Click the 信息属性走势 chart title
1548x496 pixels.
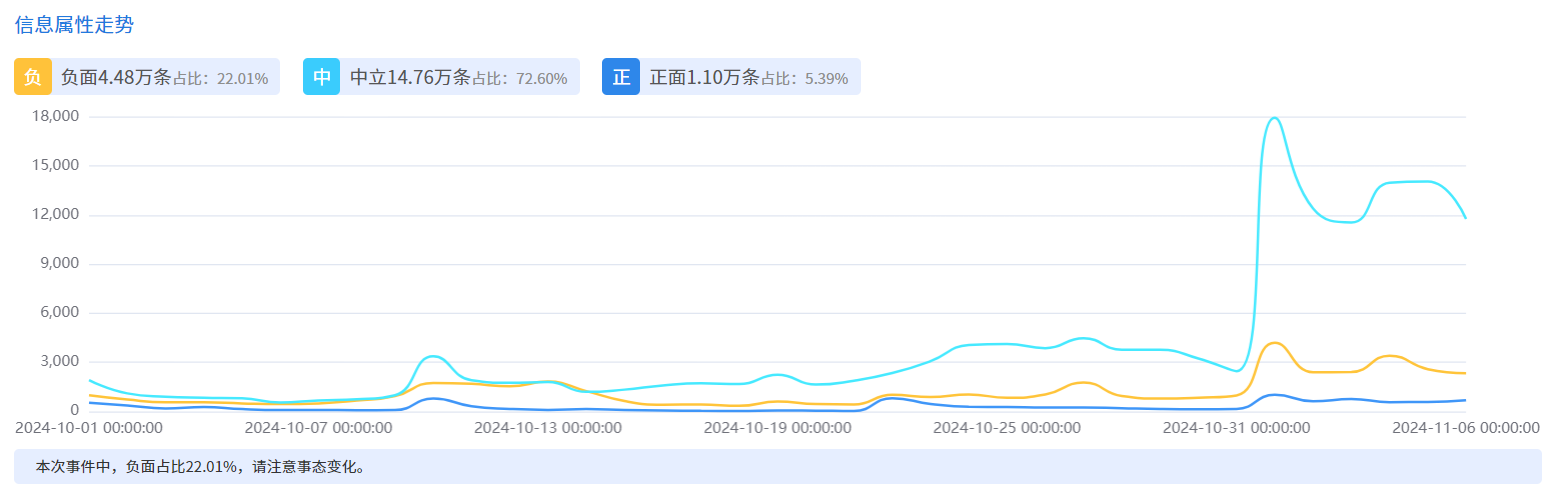click(x=74, y=25)
